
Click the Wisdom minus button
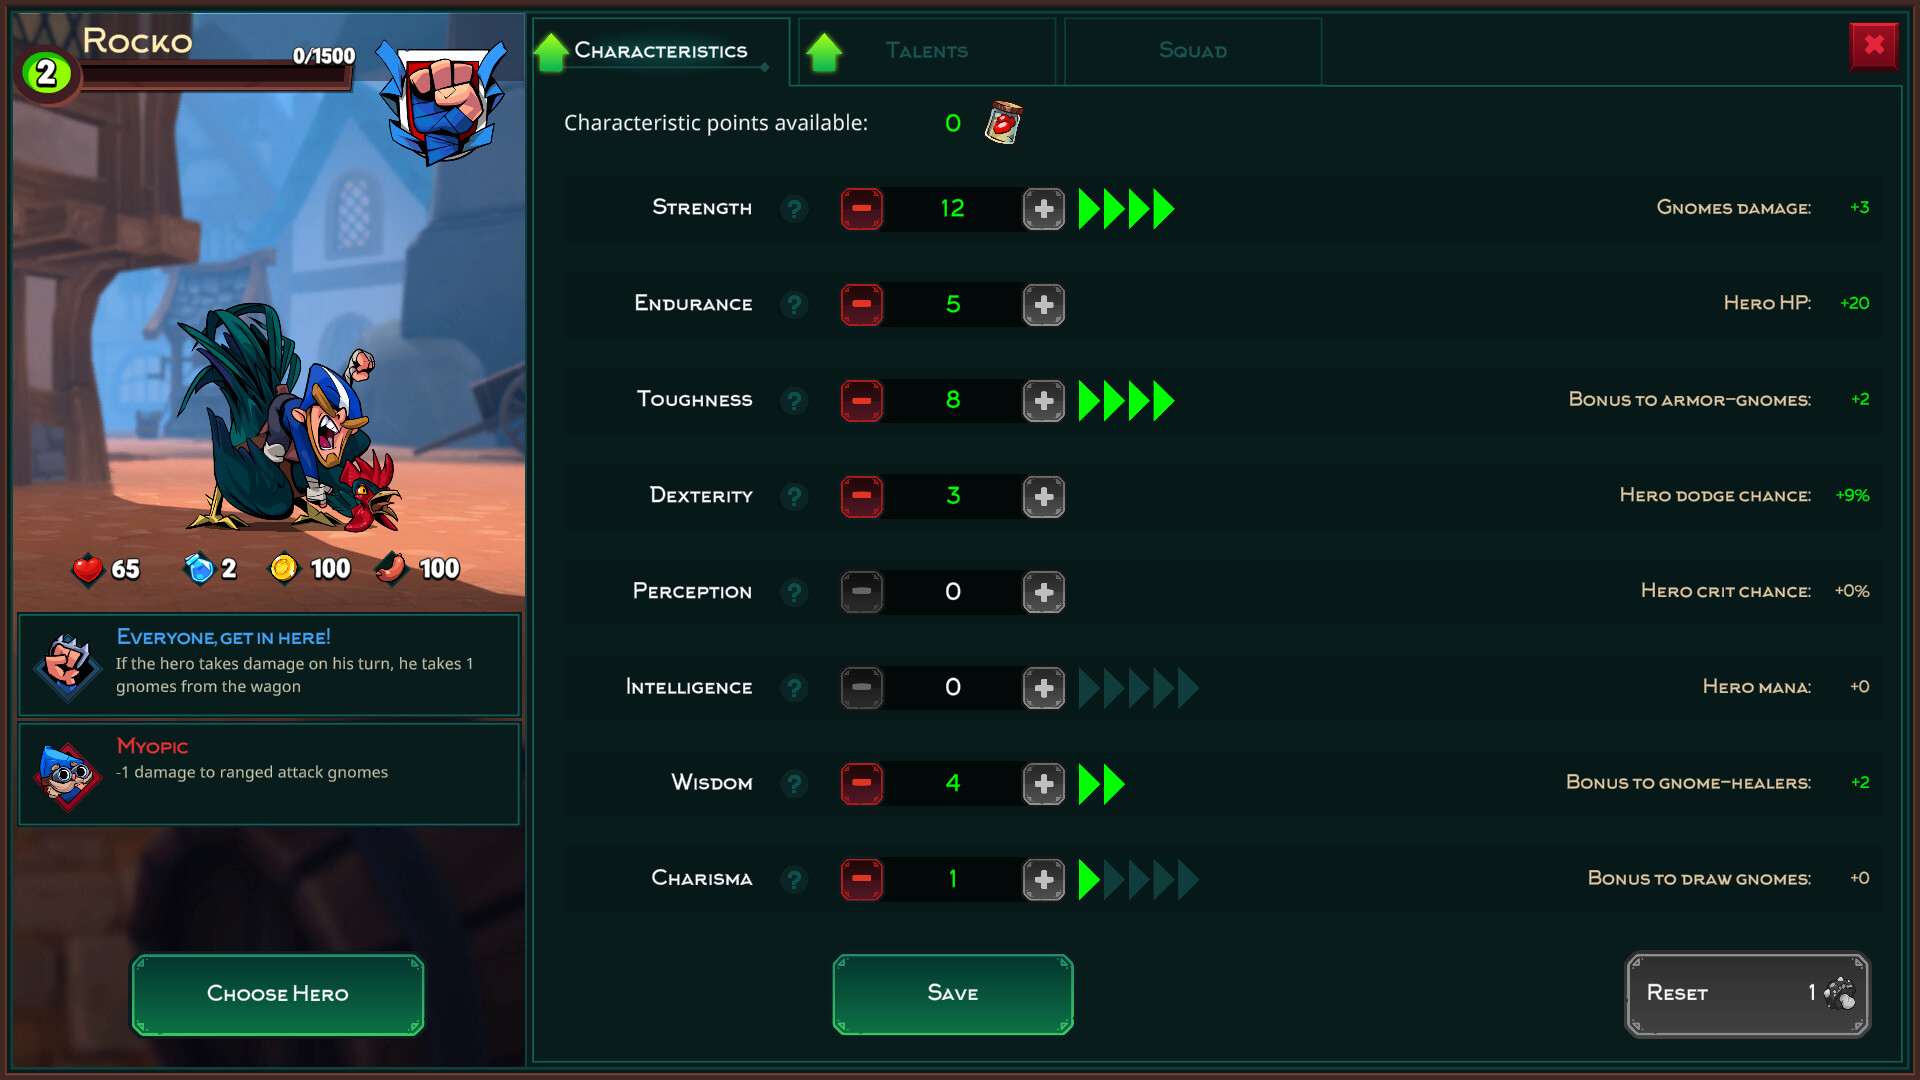point(860,782)
